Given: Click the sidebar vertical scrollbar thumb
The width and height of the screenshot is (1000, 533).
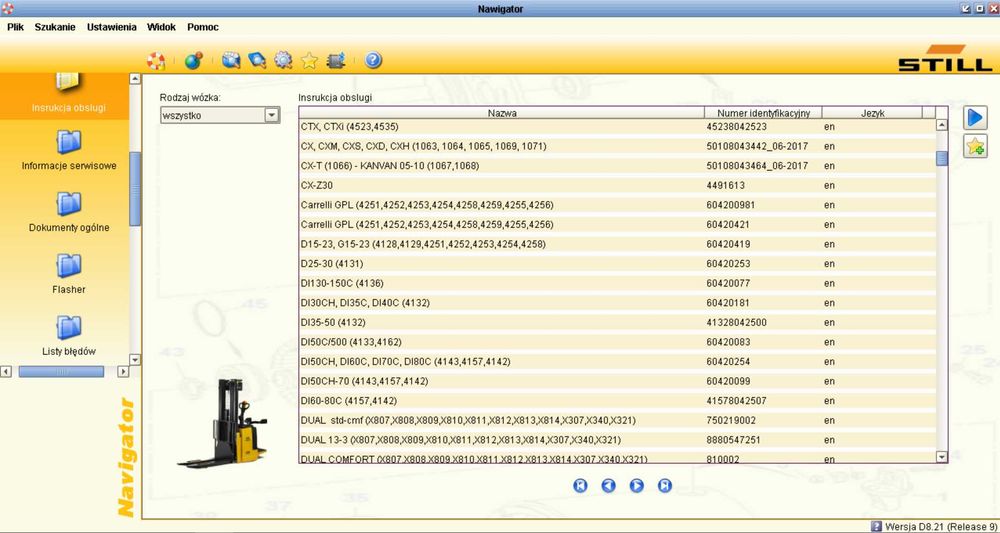Looking at the screenshot, I should click(135, 189).
